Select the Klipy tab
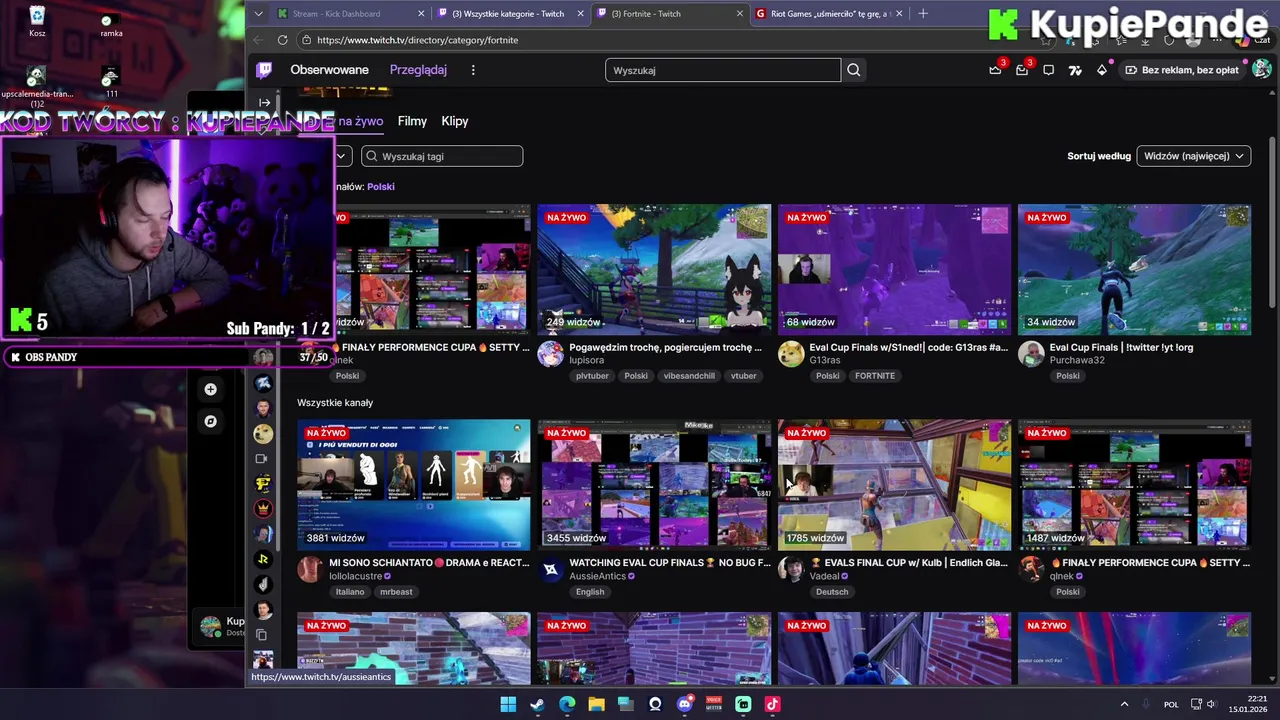 click(x=455, y=121)
